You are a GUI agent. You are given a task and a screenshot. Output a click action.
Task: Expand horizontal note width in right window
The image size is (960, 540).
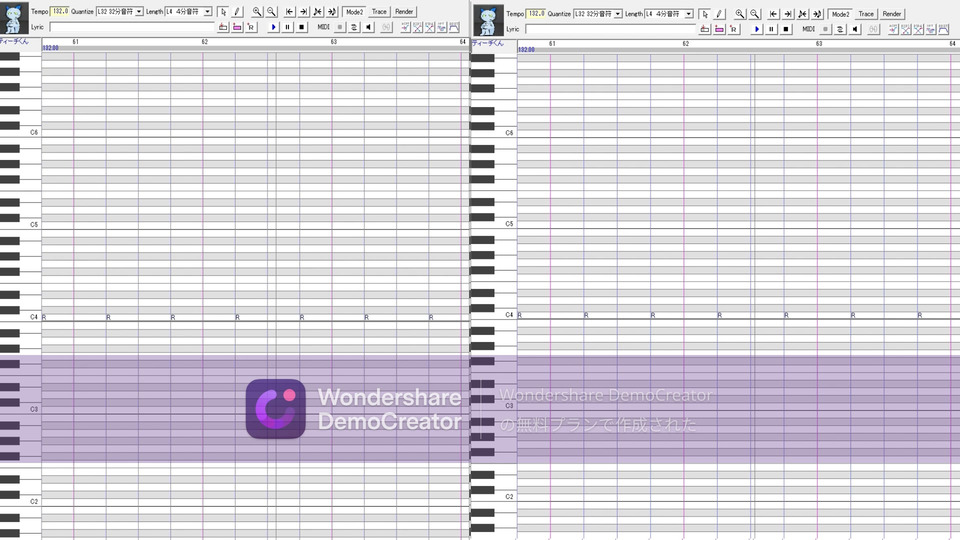(x=817, y=13)
